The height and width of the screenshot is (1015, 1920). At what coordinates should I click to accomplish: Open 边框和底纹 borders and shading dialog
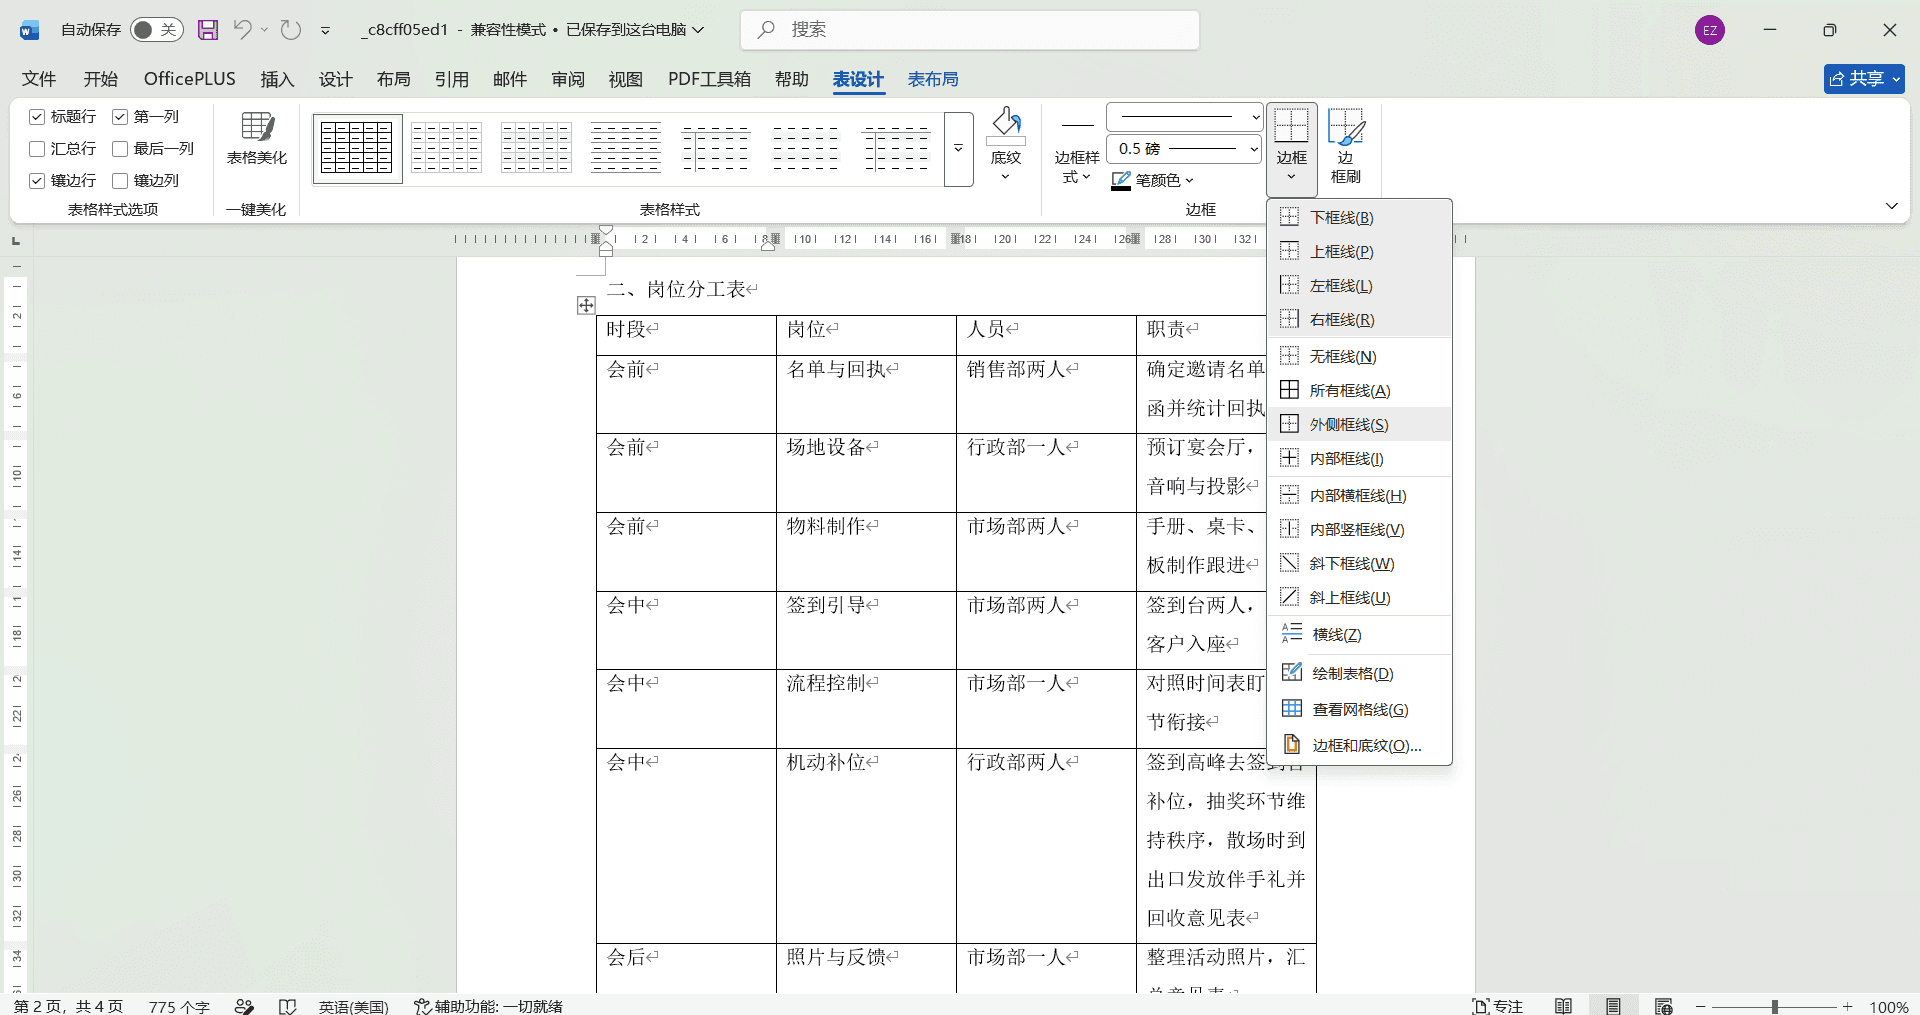point(1359,746)
